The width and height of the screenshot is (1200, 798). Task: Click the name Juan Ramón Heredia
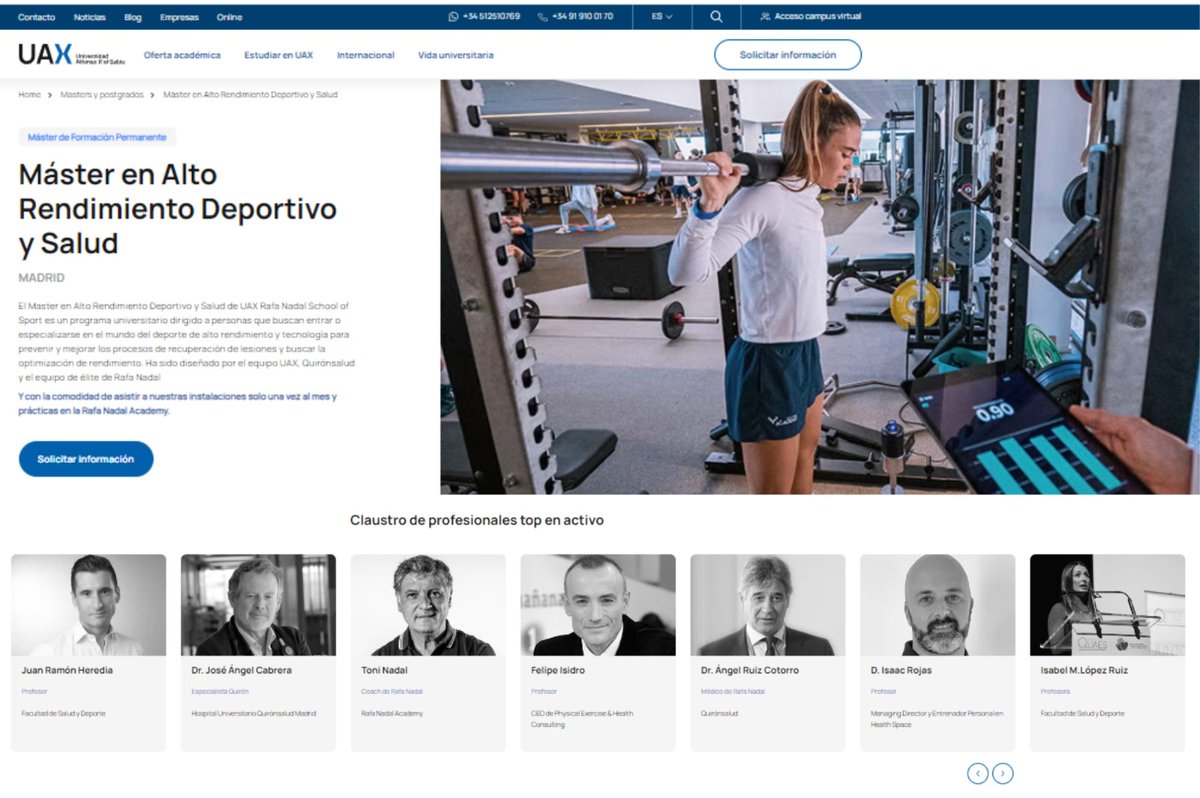tap(67, 670)
